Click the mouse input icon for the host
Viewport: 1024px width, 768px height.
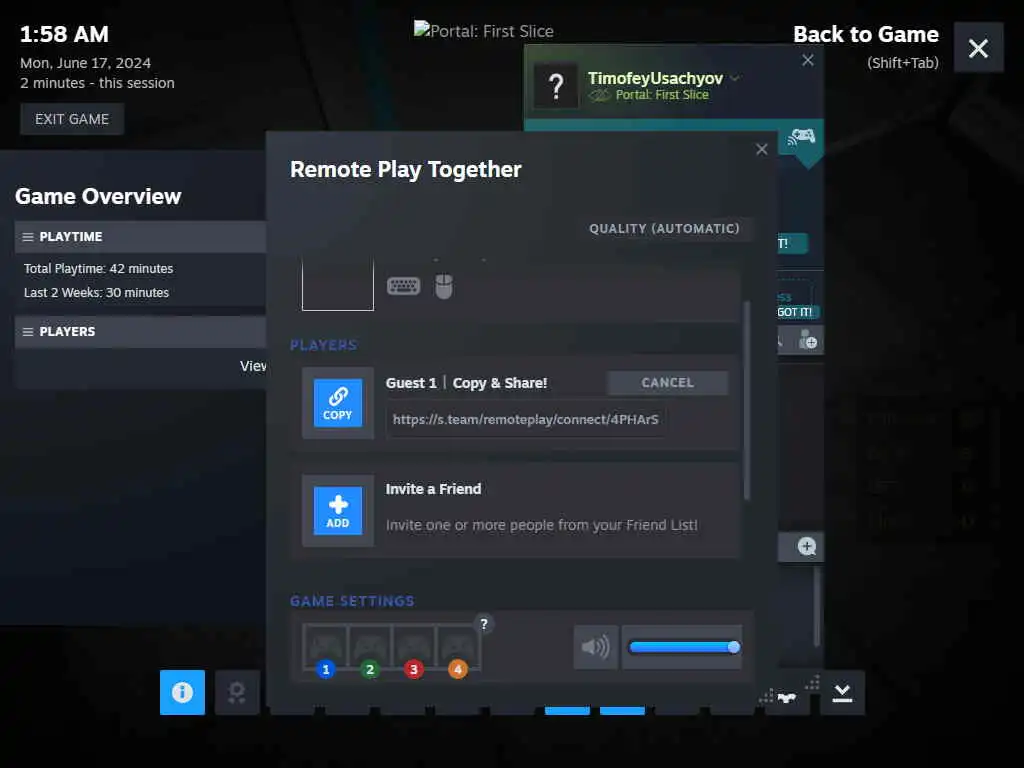point(443,287)
